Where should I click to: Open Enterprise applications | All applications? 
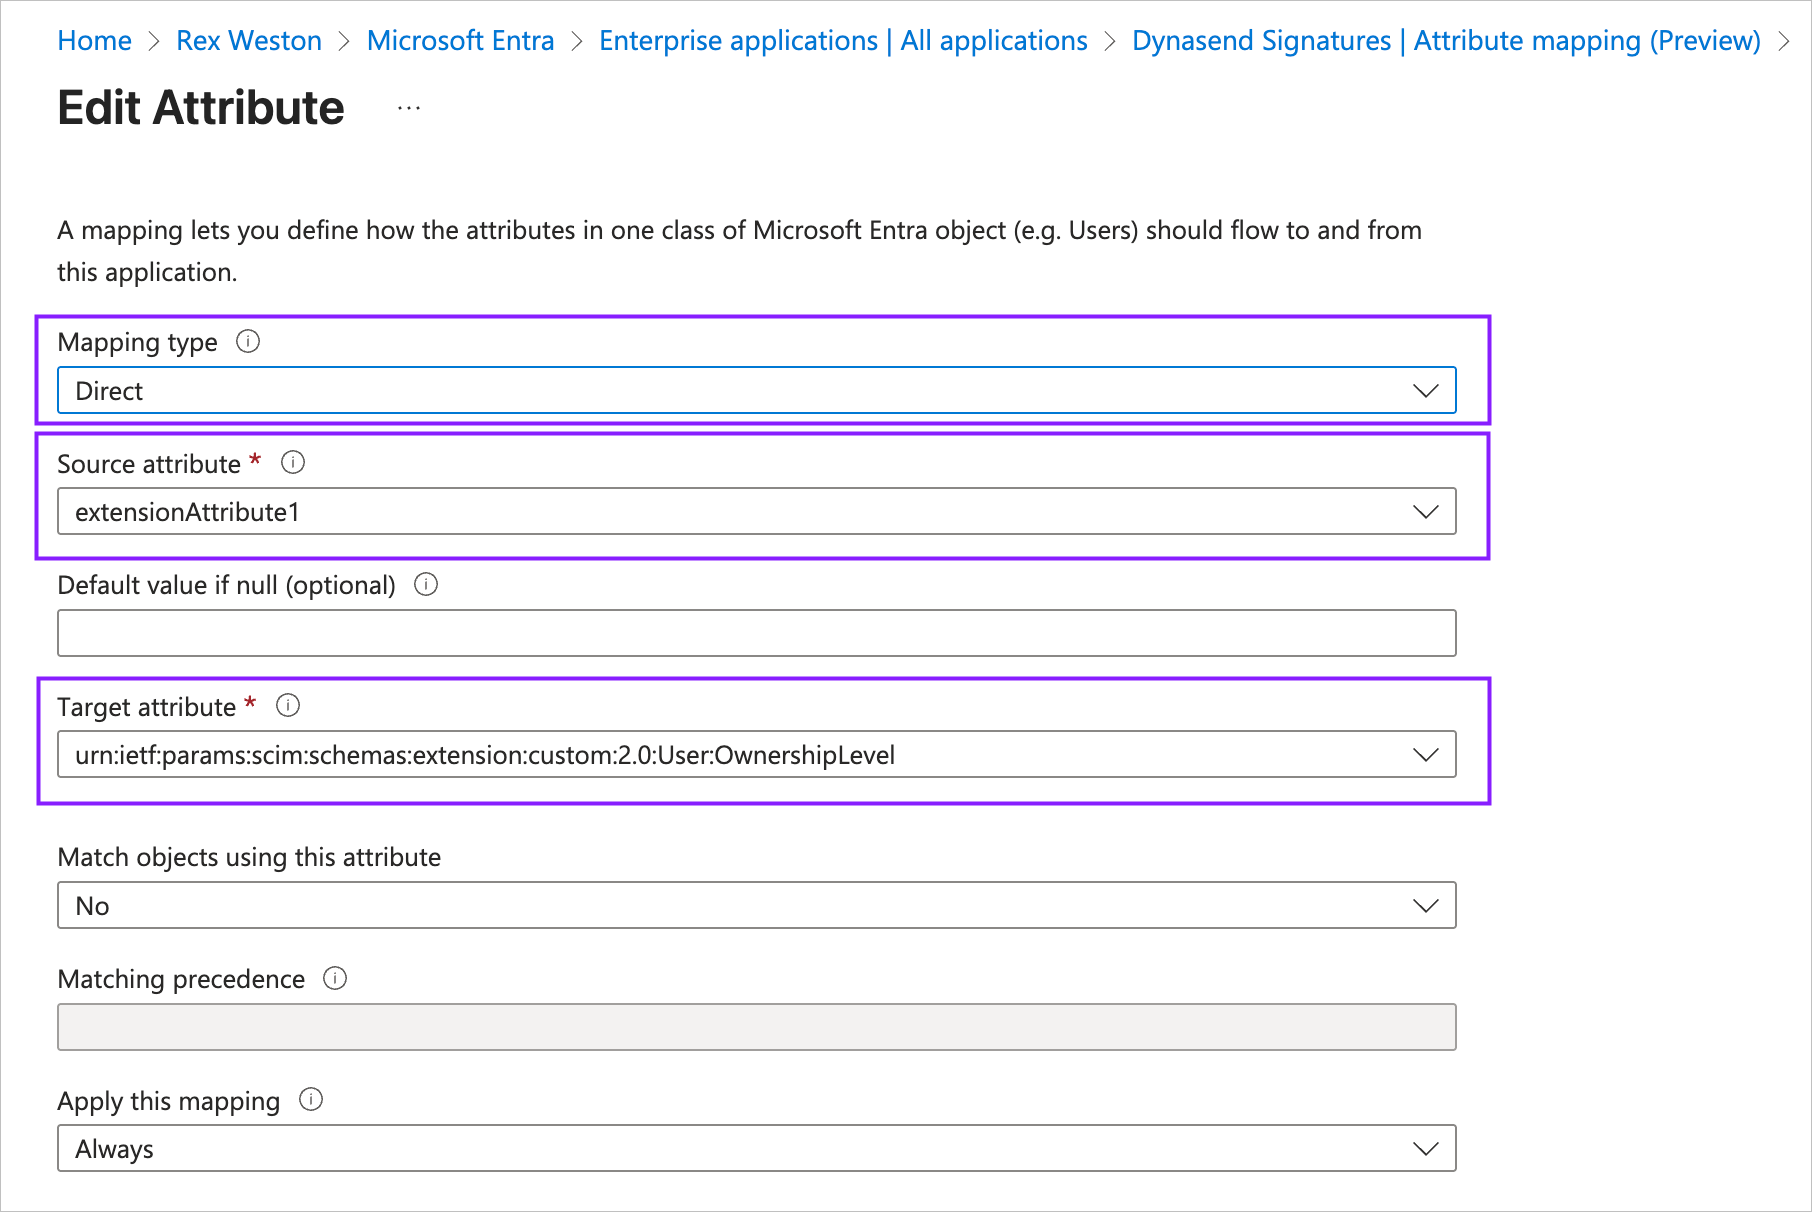click(x=843, y=41)
